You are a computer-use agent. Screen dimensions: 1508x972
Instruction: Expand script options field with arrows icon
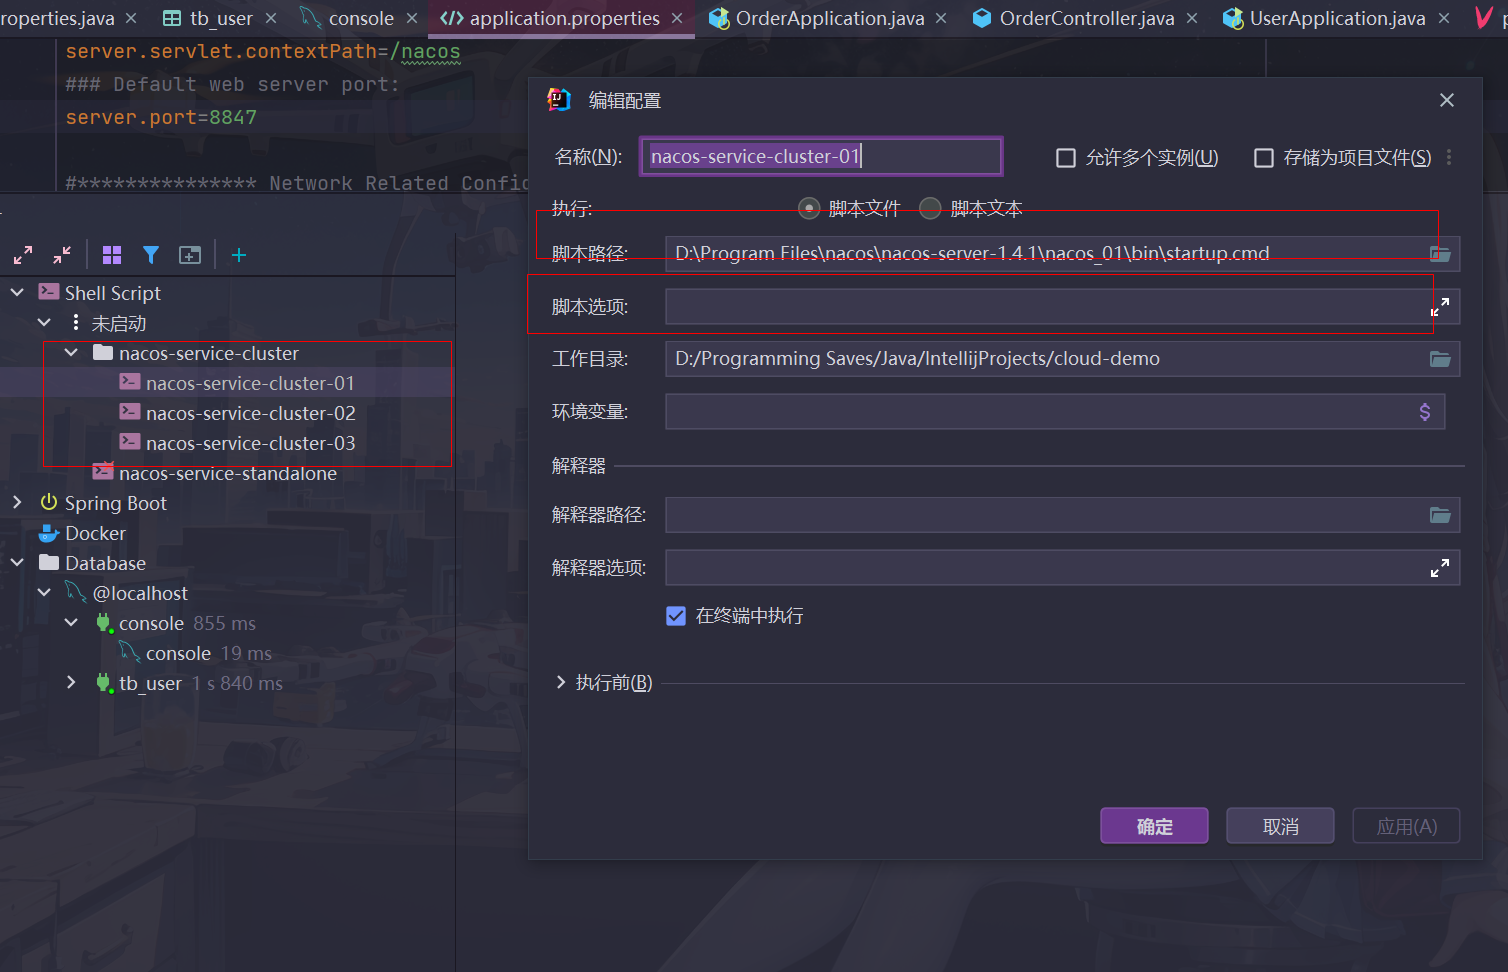pos(1440,307)
